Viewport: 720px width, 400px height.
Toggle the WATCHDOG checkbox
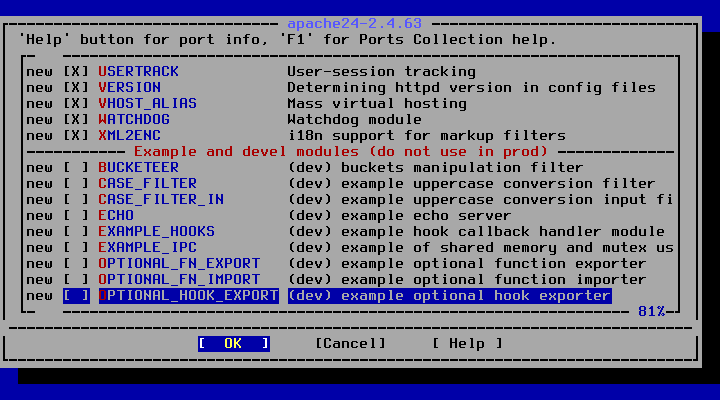[x=76, y=120]
